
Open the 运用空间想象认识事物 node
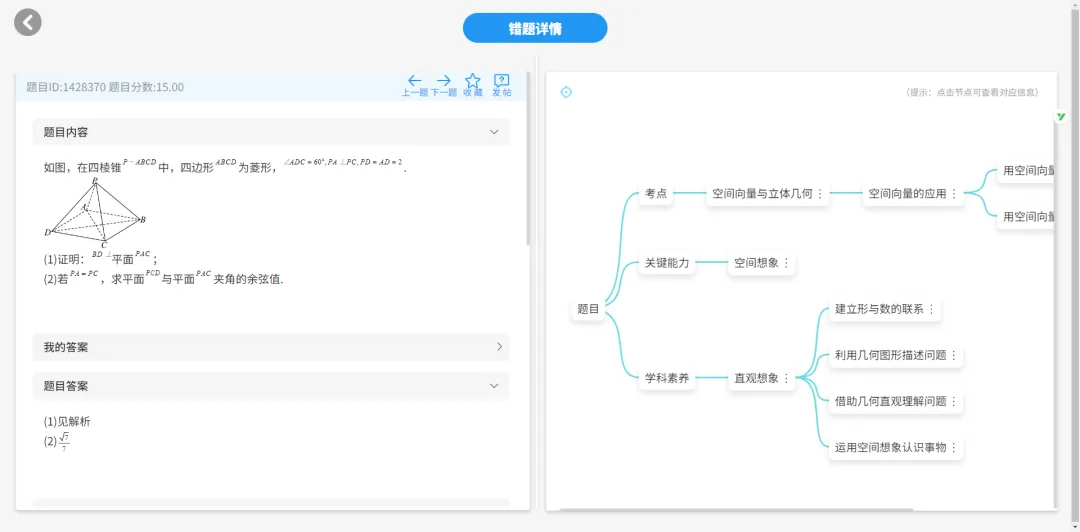pos(896,447)
